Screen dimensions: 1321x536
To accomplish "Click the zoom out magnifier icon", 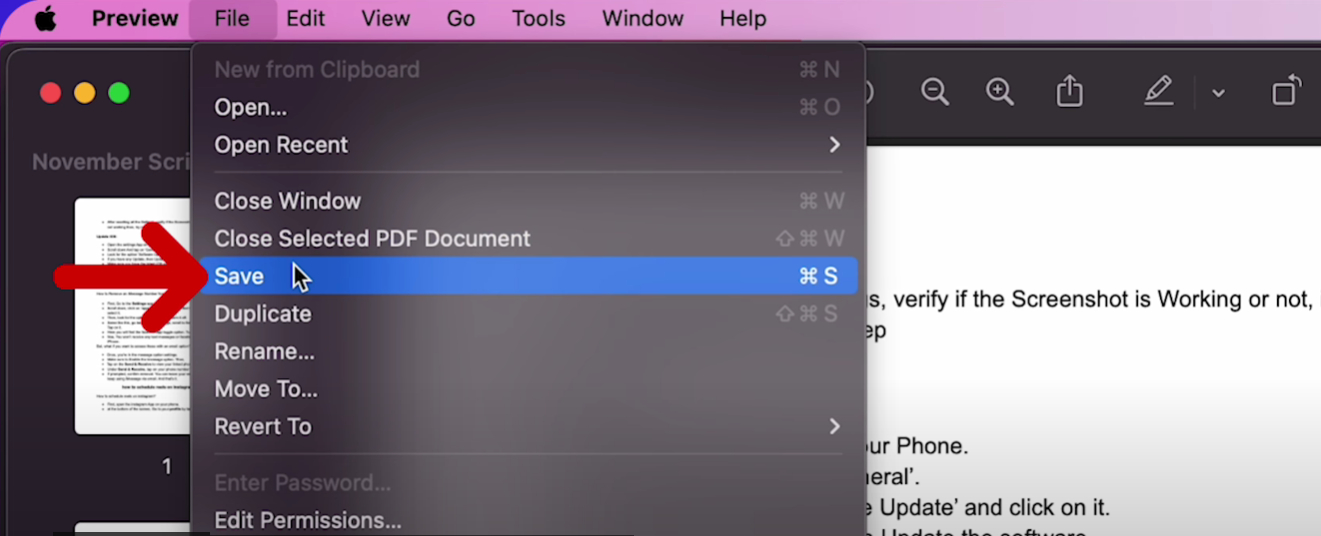I will [935, 92].
